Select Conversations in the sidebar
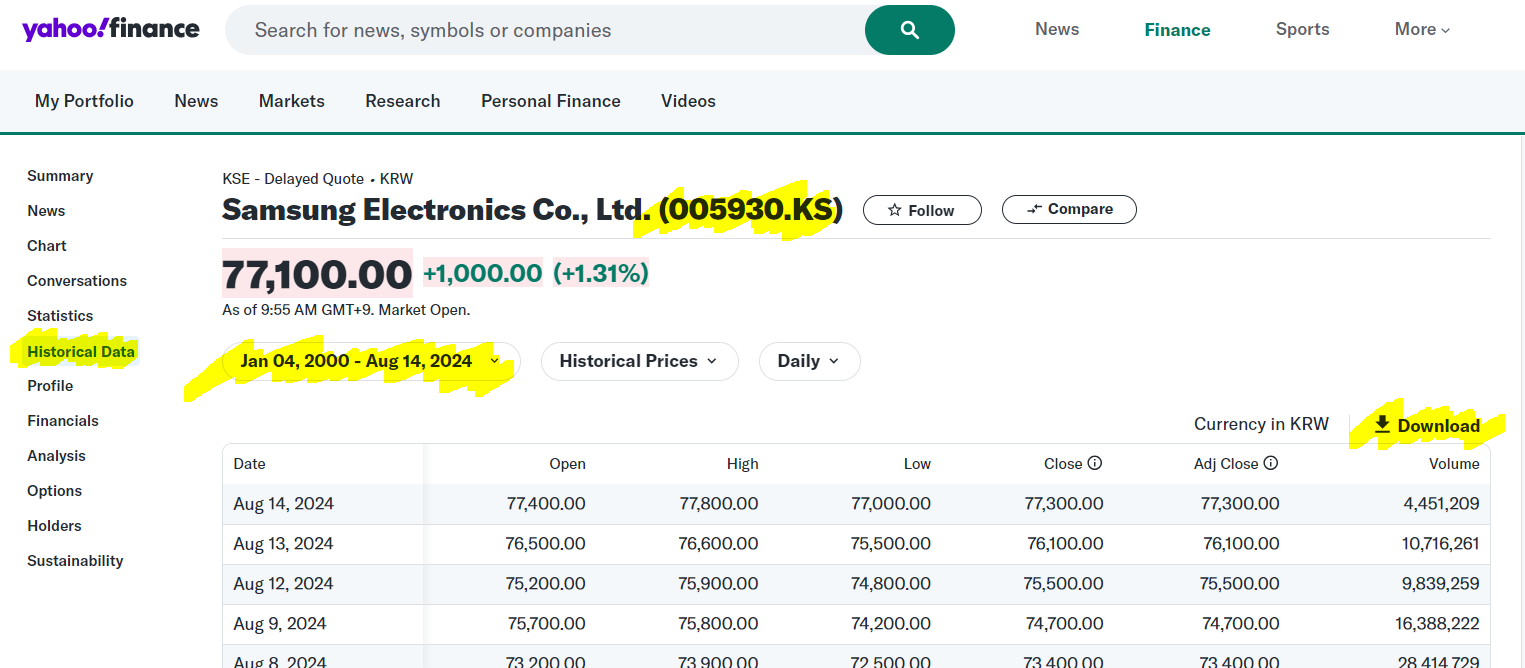1525x668 pixels. click(x=77, y=281)
